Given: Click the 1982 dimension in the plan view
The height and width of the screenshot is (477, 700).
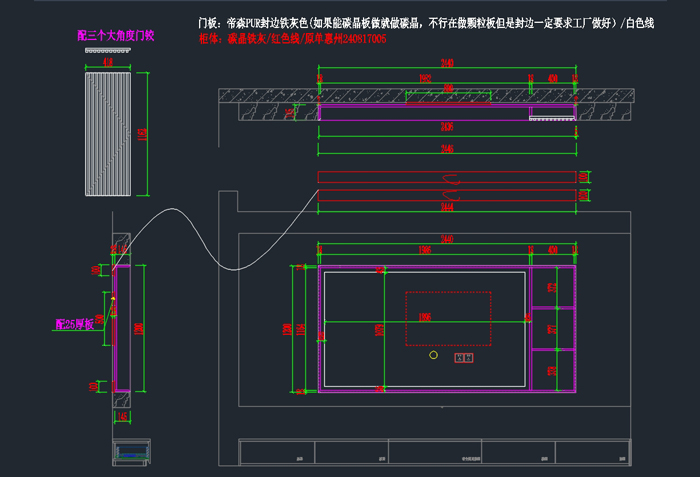Looking at the screenshot, I should pos(425,79).
